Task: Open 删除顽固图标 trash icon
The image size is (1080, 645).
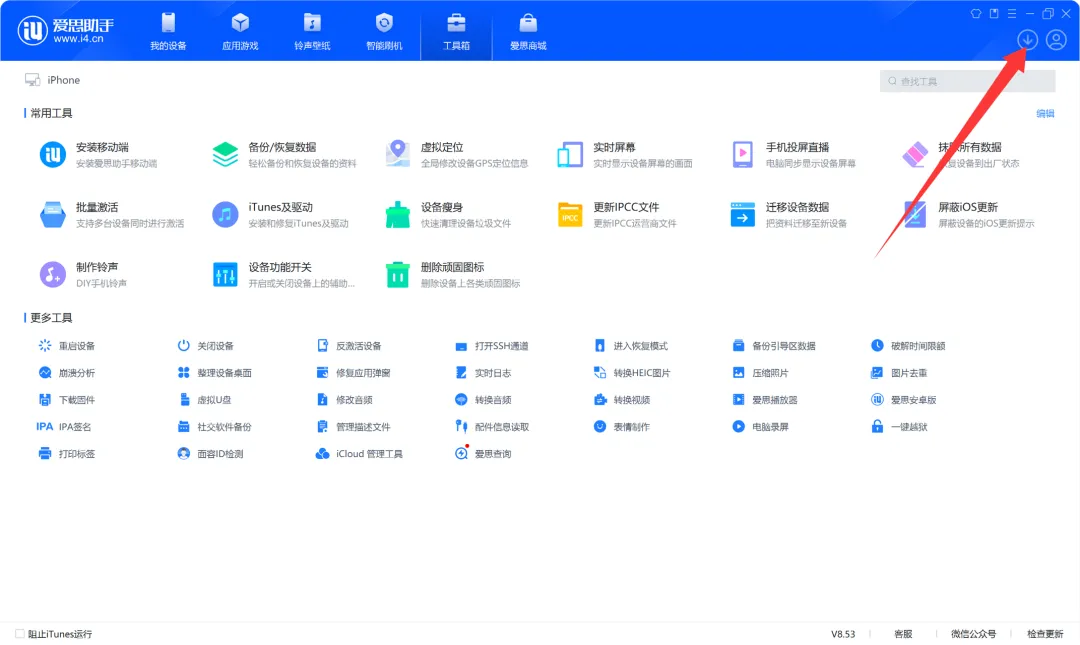Action: point(397,274)
